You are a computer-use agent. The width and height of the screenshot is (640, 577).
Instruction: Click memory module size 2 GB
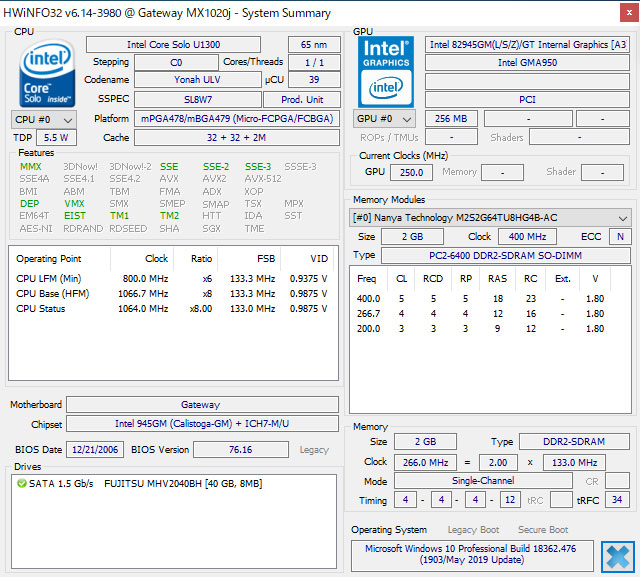coord(412,237)
